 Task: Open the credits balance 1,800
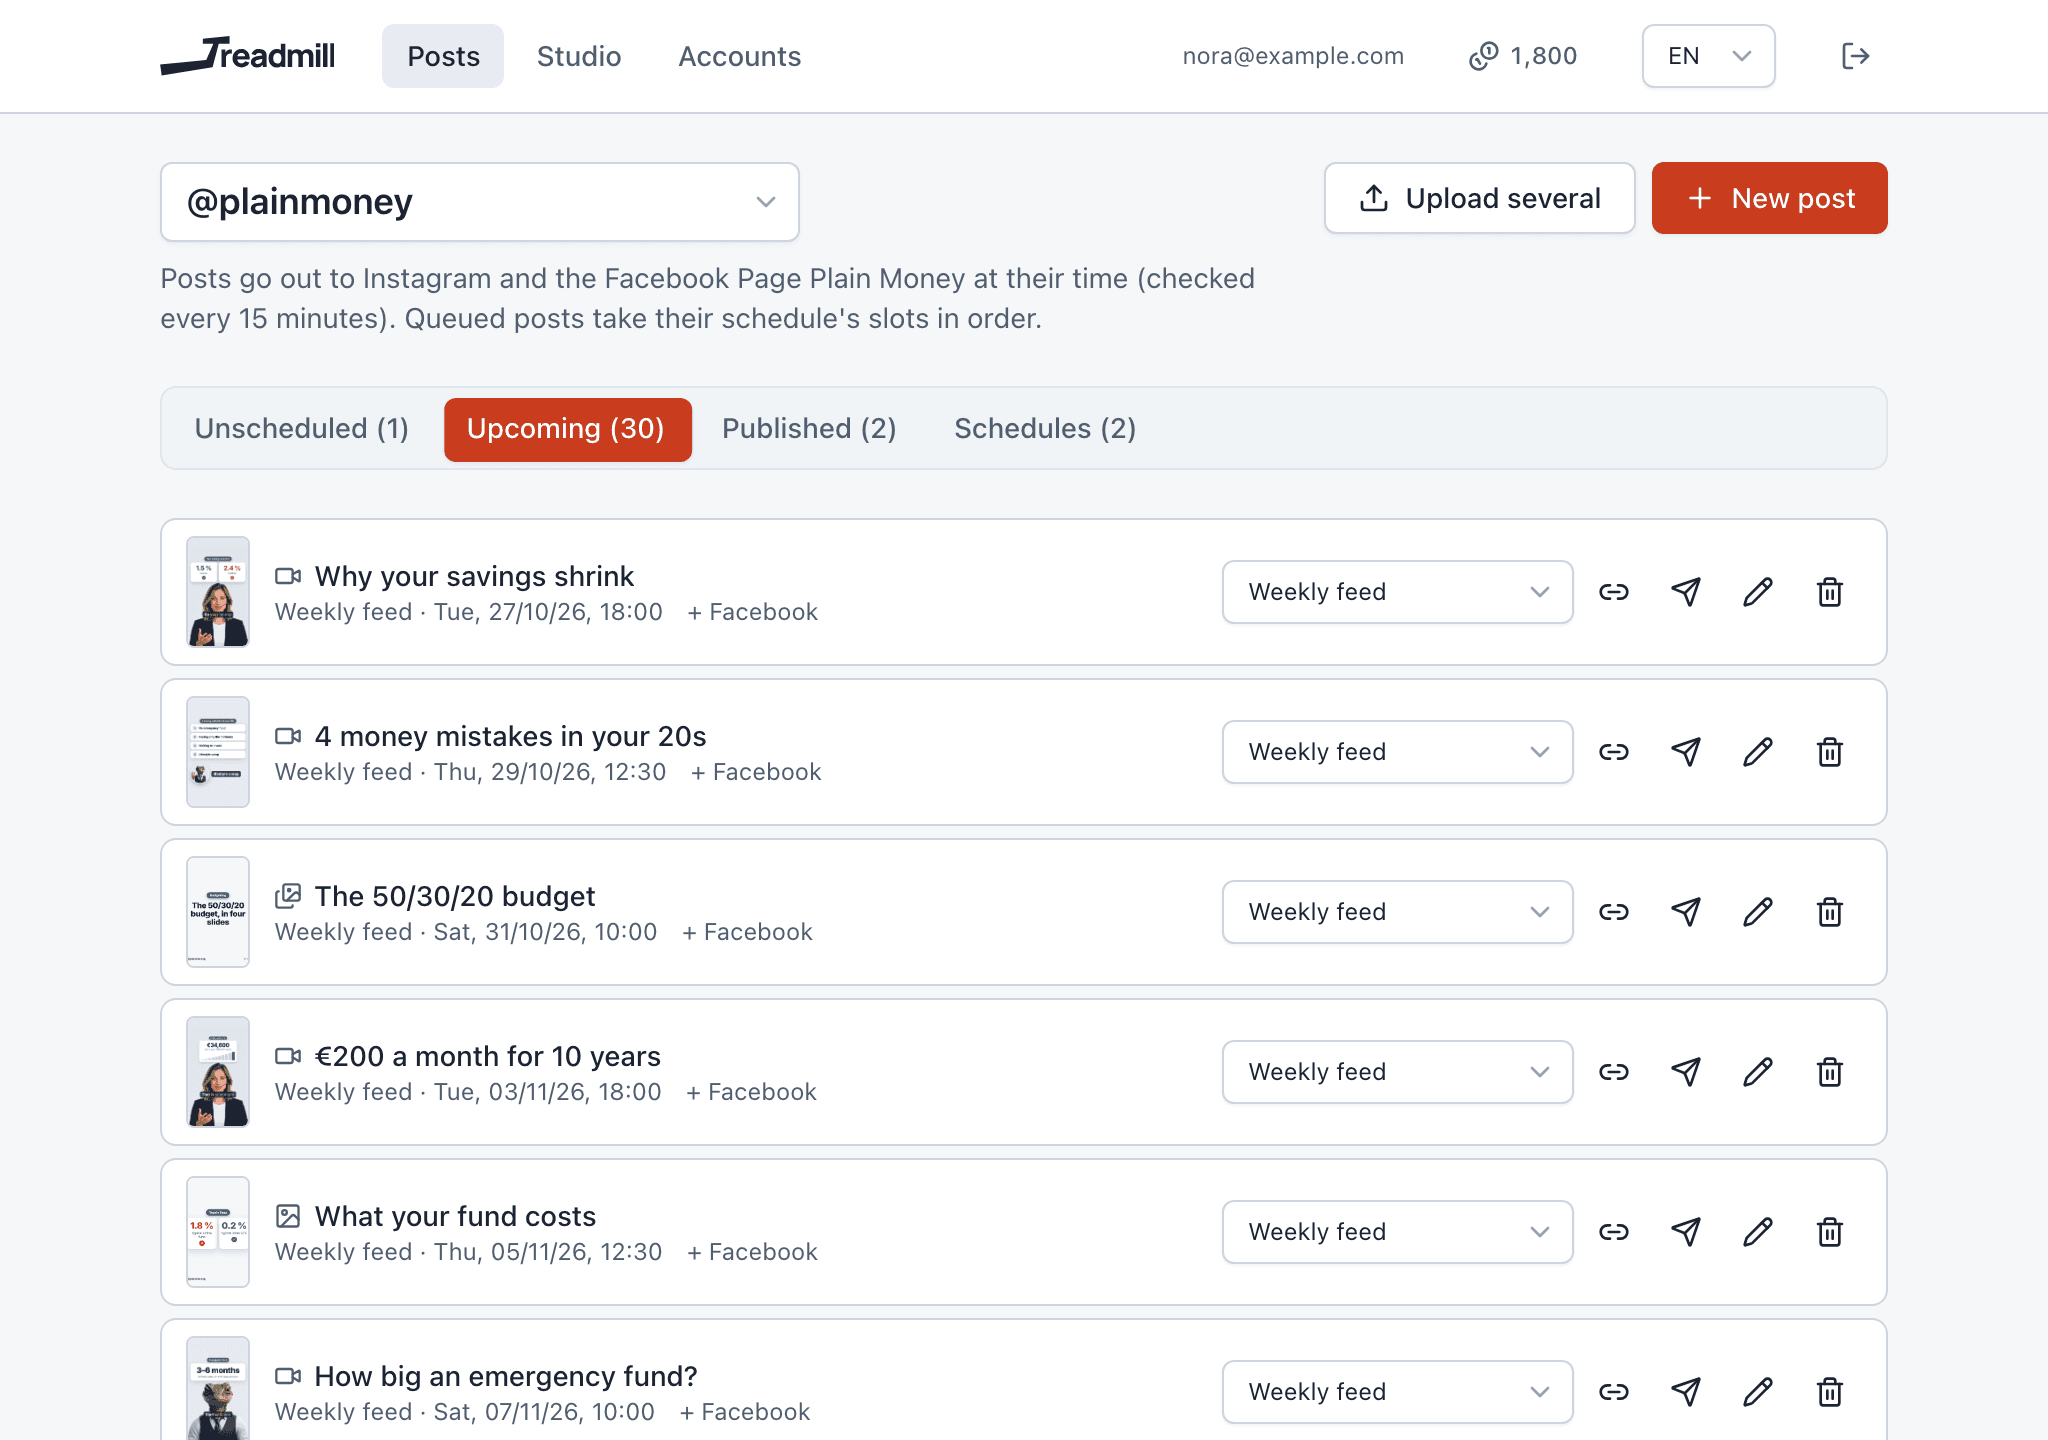coord(1523,56)
